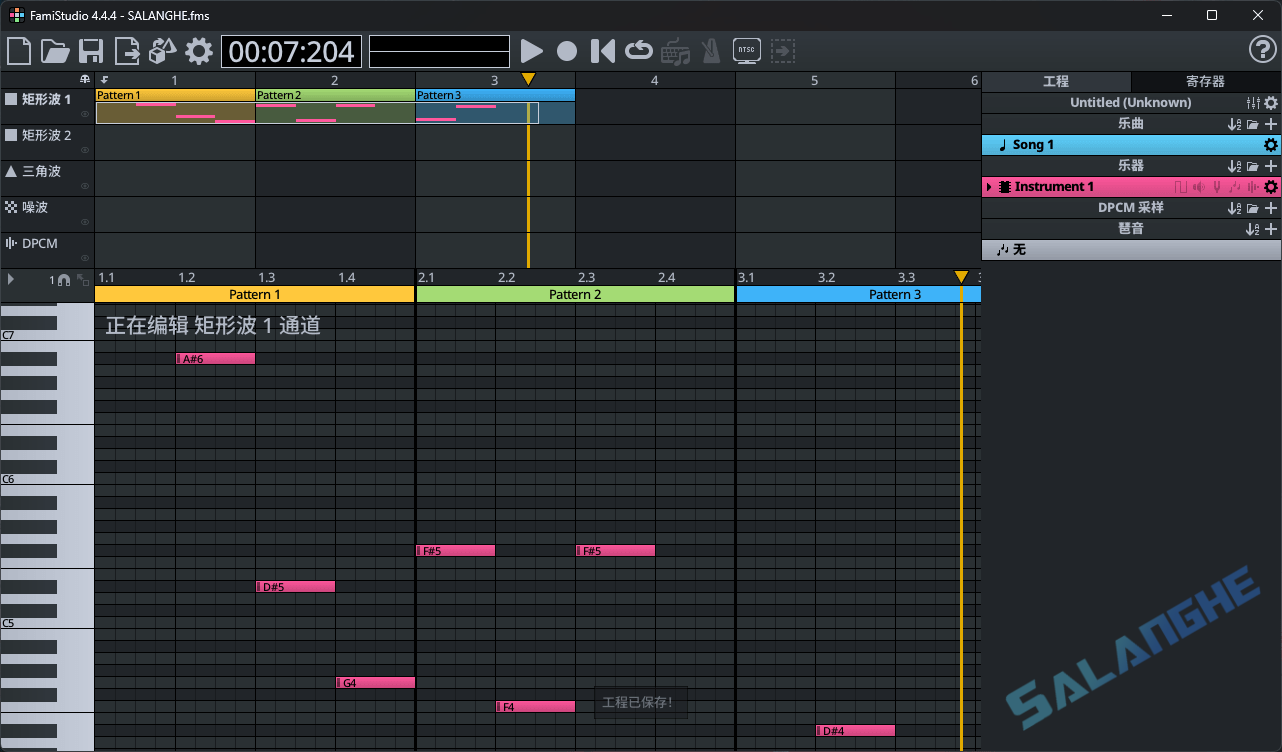
Task: Open Song 1 properties with its gear icon
Action: tap(1270, 144)
